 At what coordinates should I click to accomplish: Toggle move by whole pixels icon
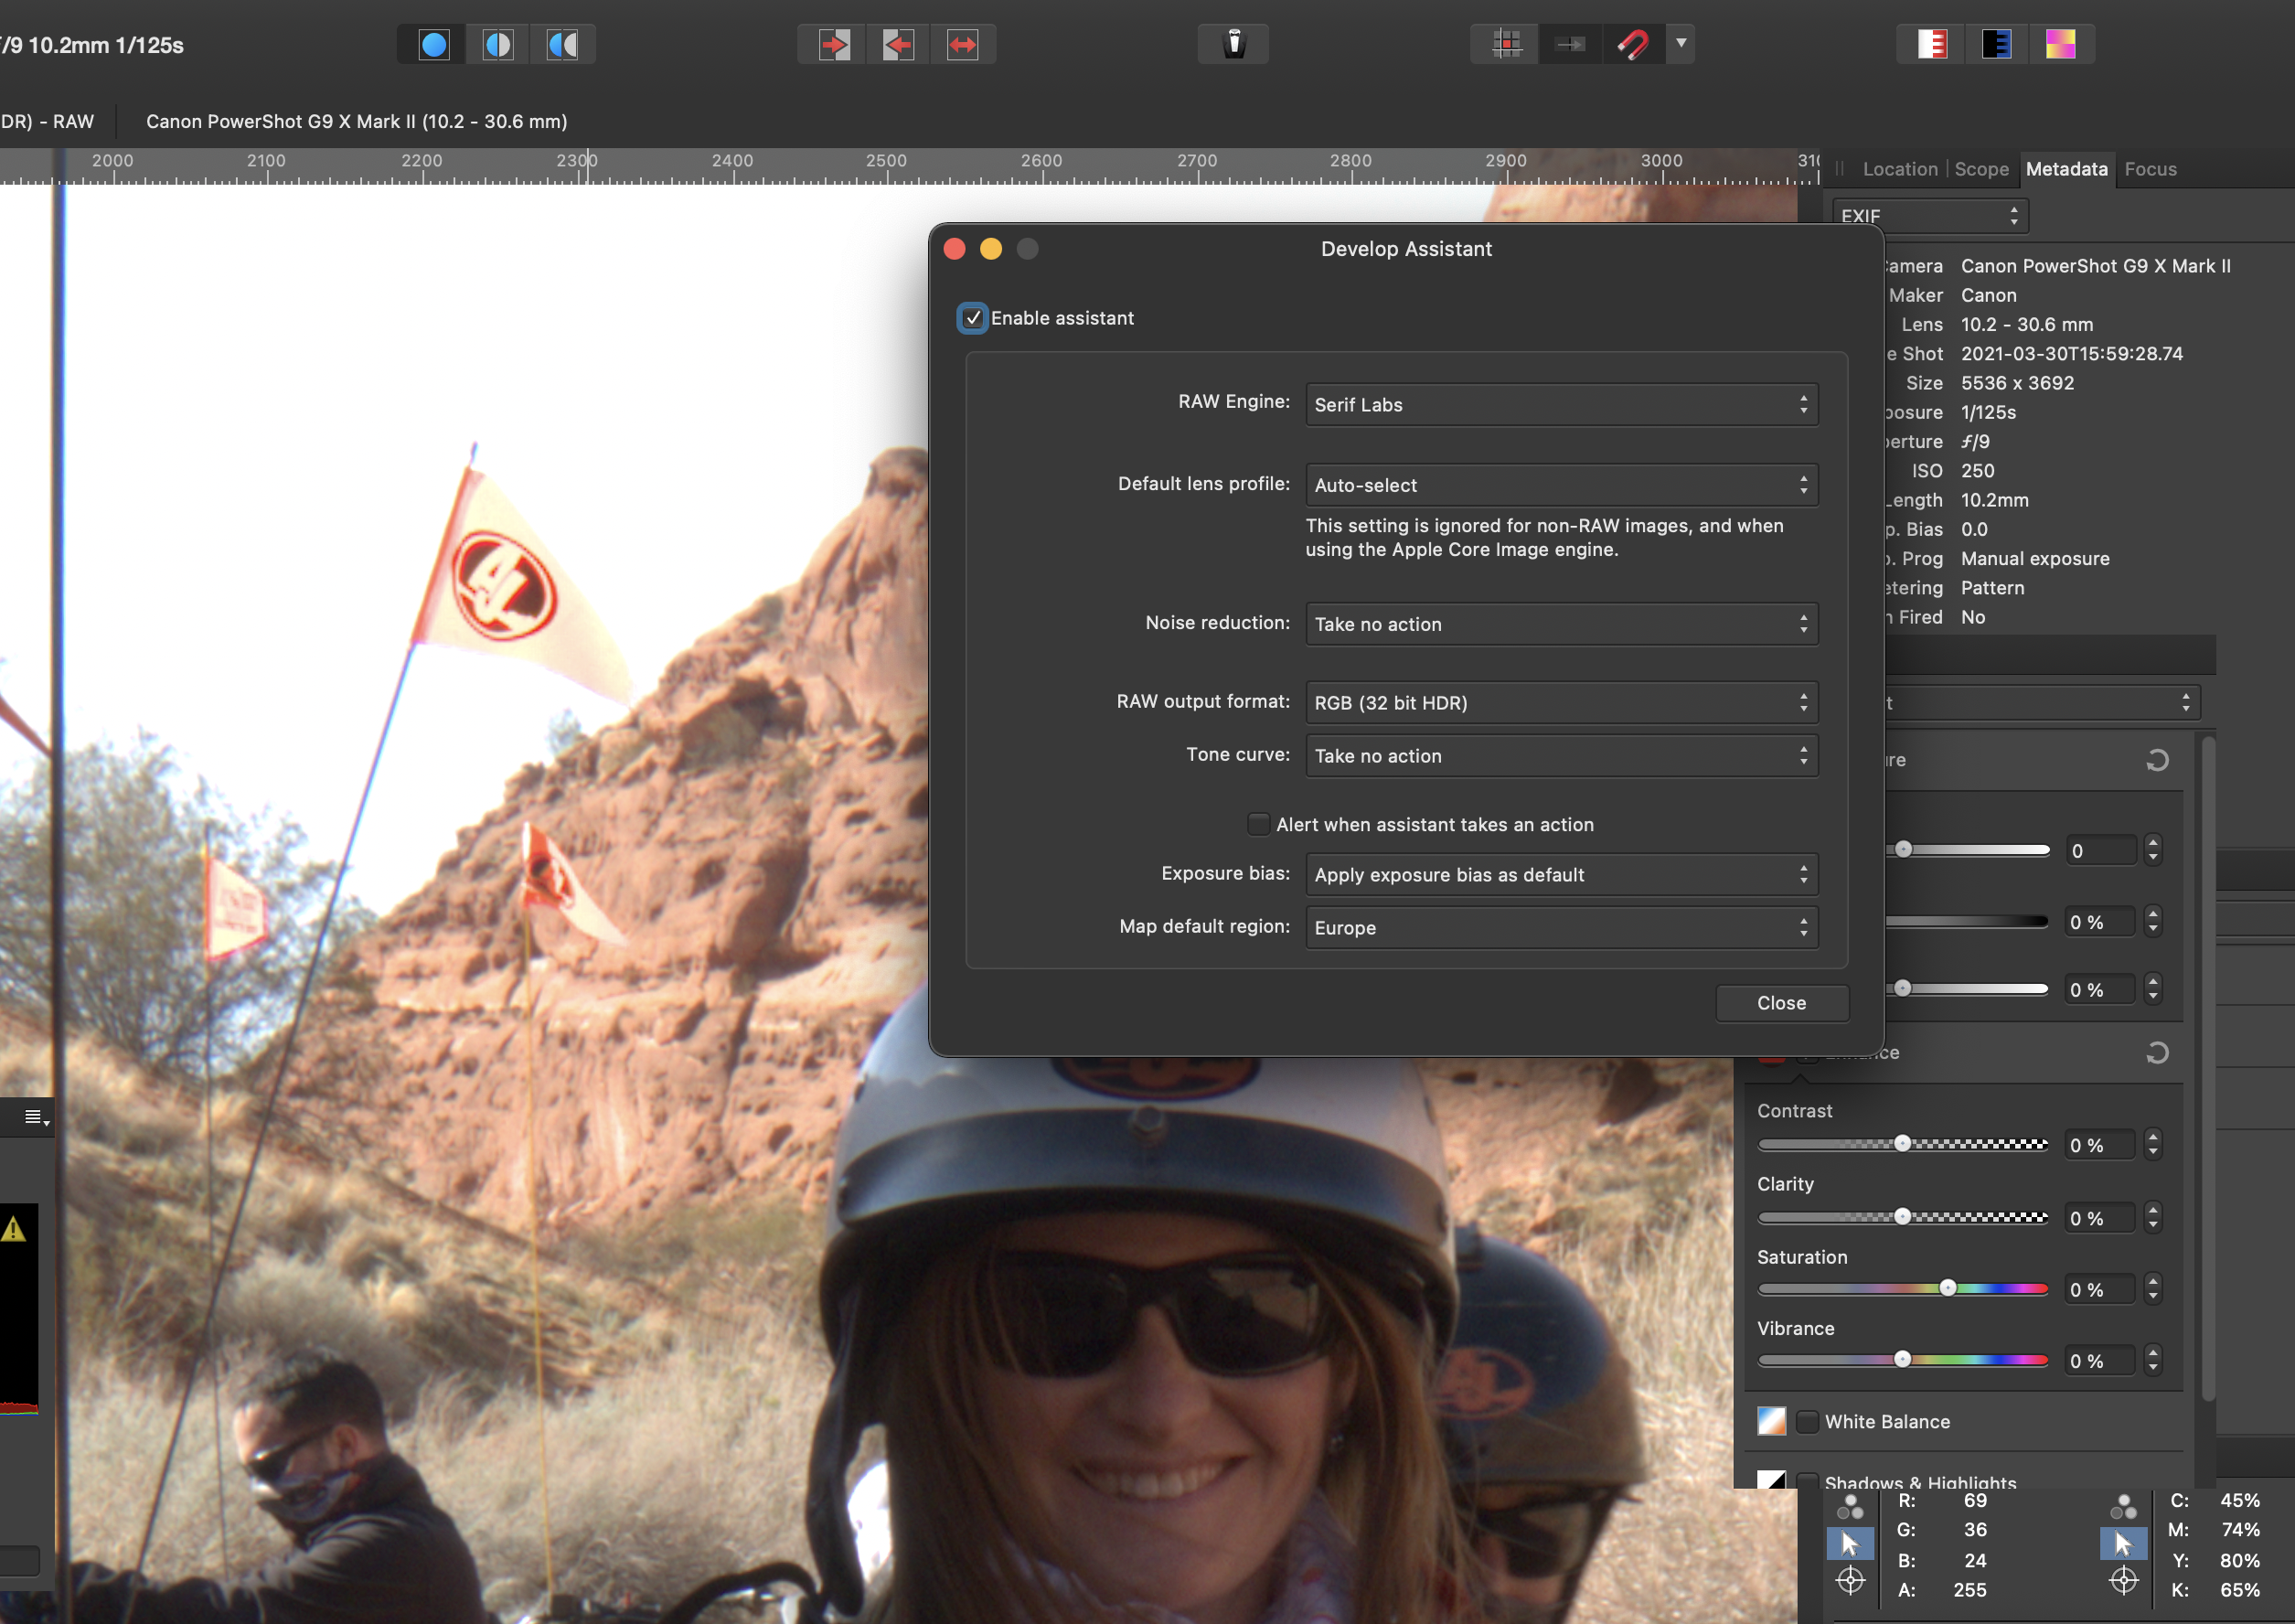click(x=1570, y=45)
